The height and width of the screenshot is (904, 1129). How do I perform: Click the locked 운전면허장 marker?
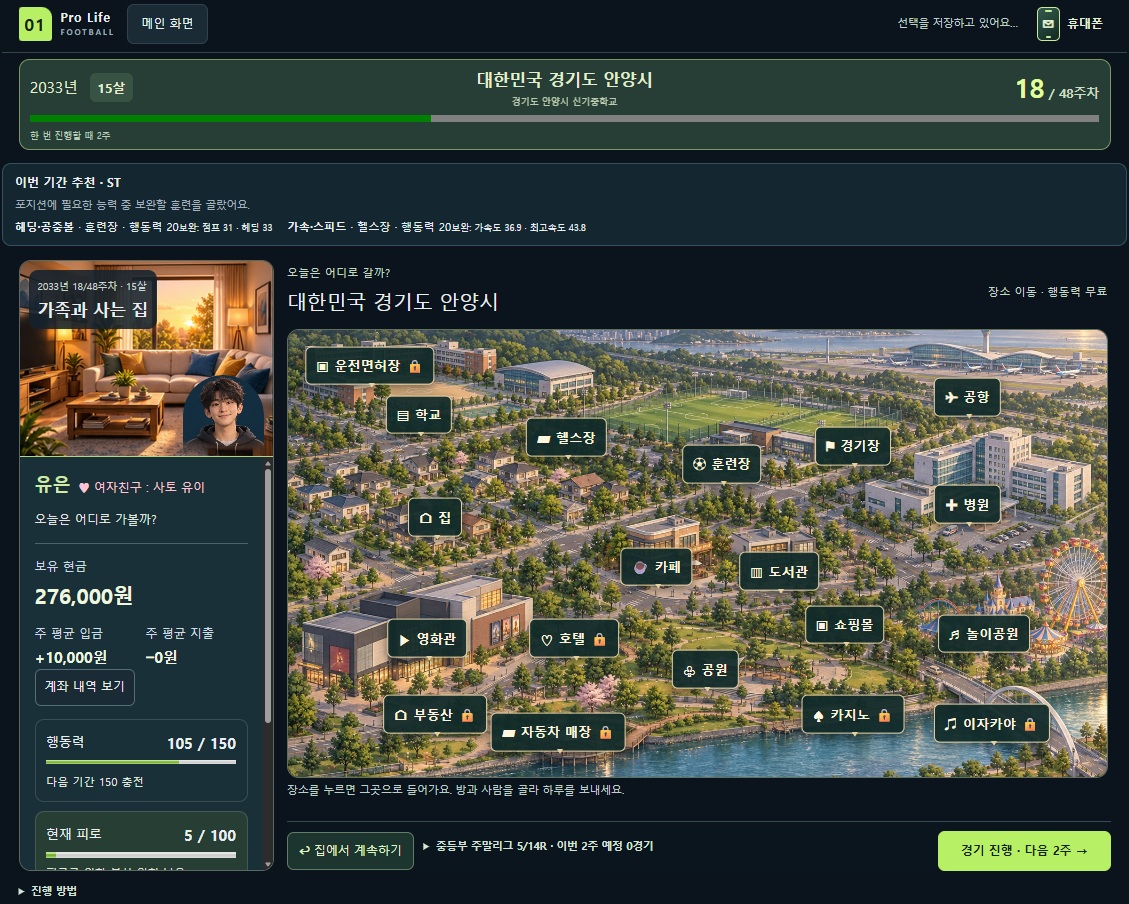[x=369, y=366]
